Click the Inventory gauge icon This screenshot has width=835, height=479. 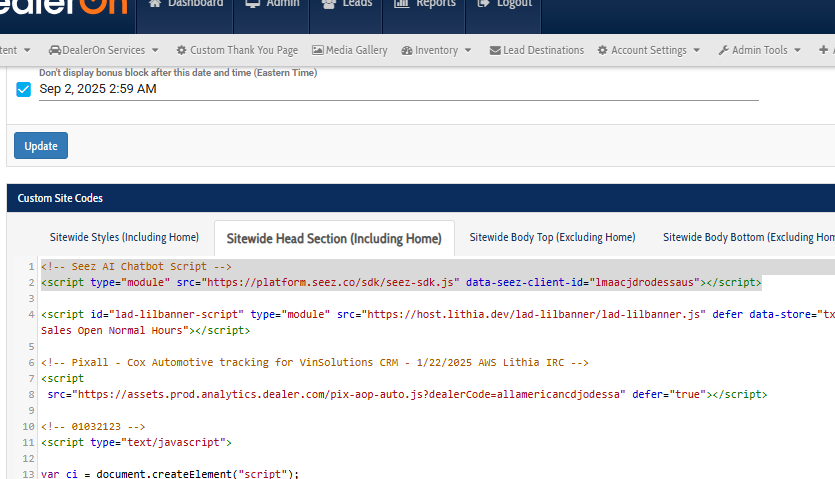point(407,51)
